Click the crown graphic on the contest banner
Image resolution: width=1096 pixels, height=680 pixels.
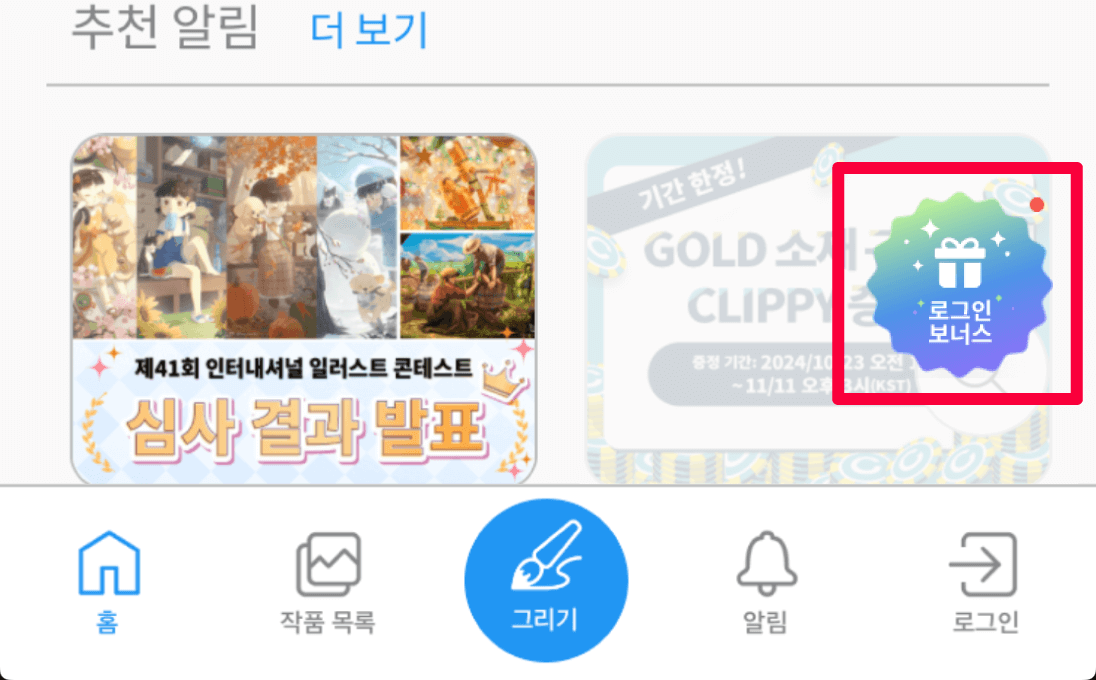click(503, 379)
